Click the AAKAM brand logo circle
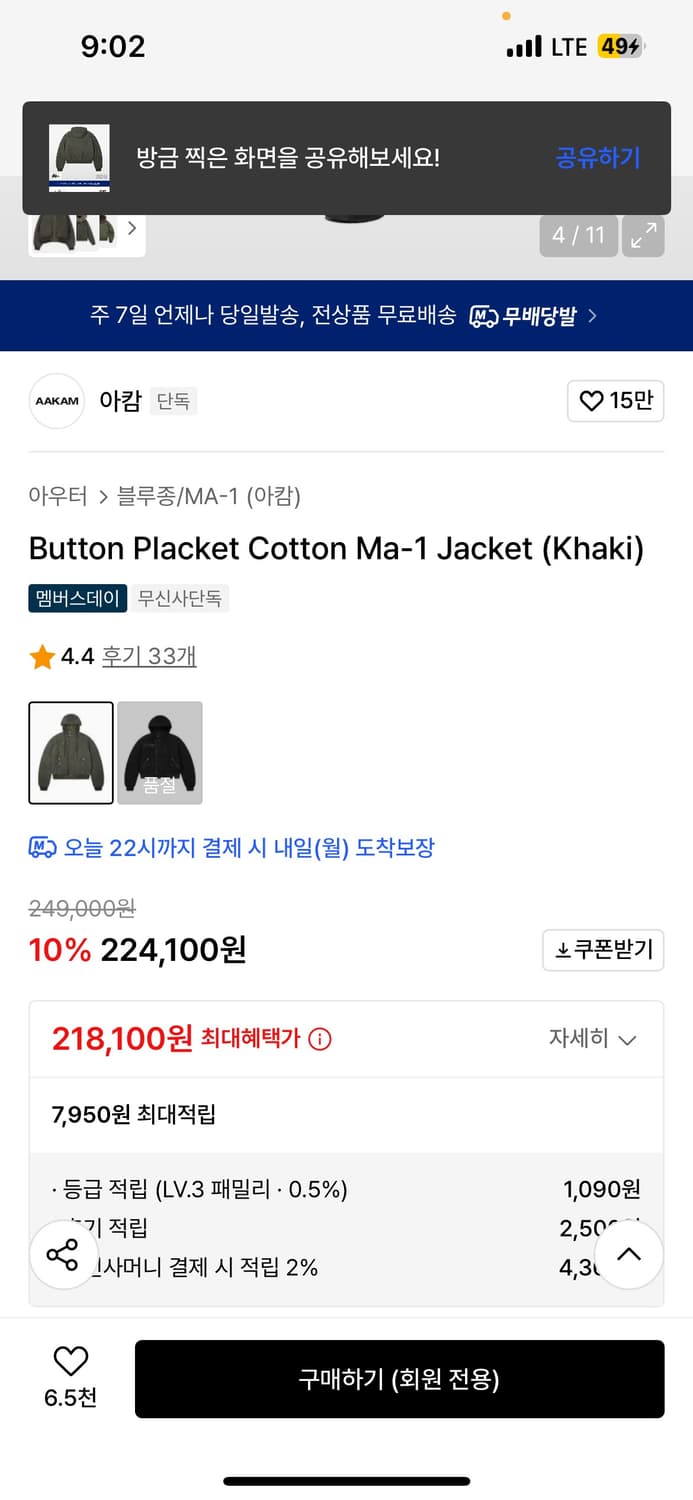 [x=56, y=400]
